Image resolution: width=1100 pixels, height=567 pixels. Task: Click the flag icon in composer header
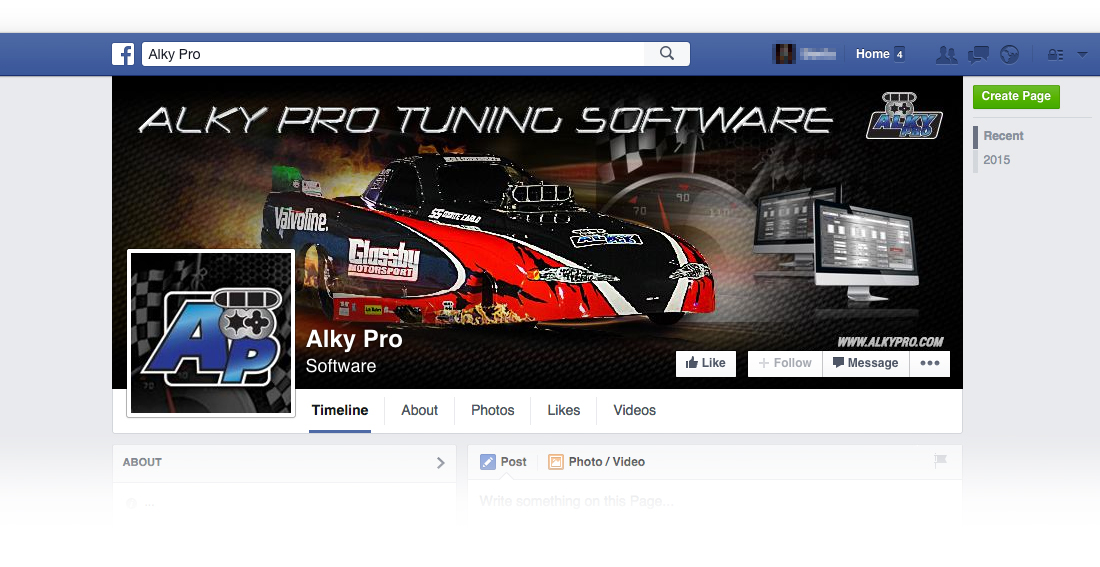click(x=940, y=461)
